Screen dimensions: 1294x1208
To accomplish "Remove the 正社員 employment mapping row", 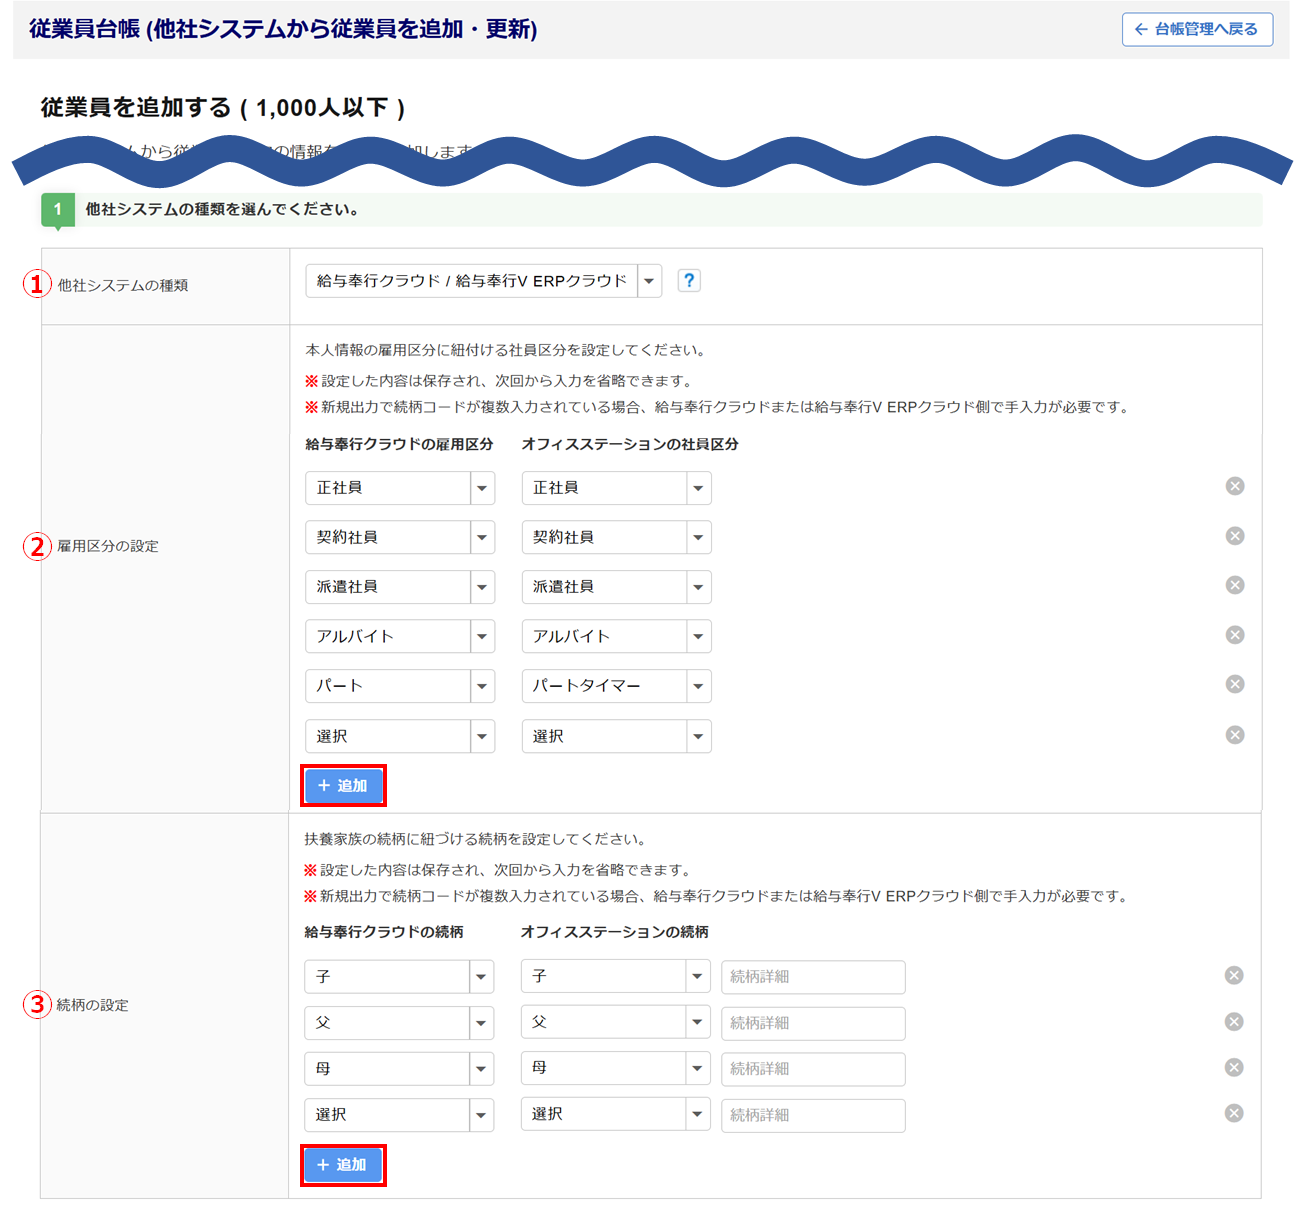I will [1235, 486].
